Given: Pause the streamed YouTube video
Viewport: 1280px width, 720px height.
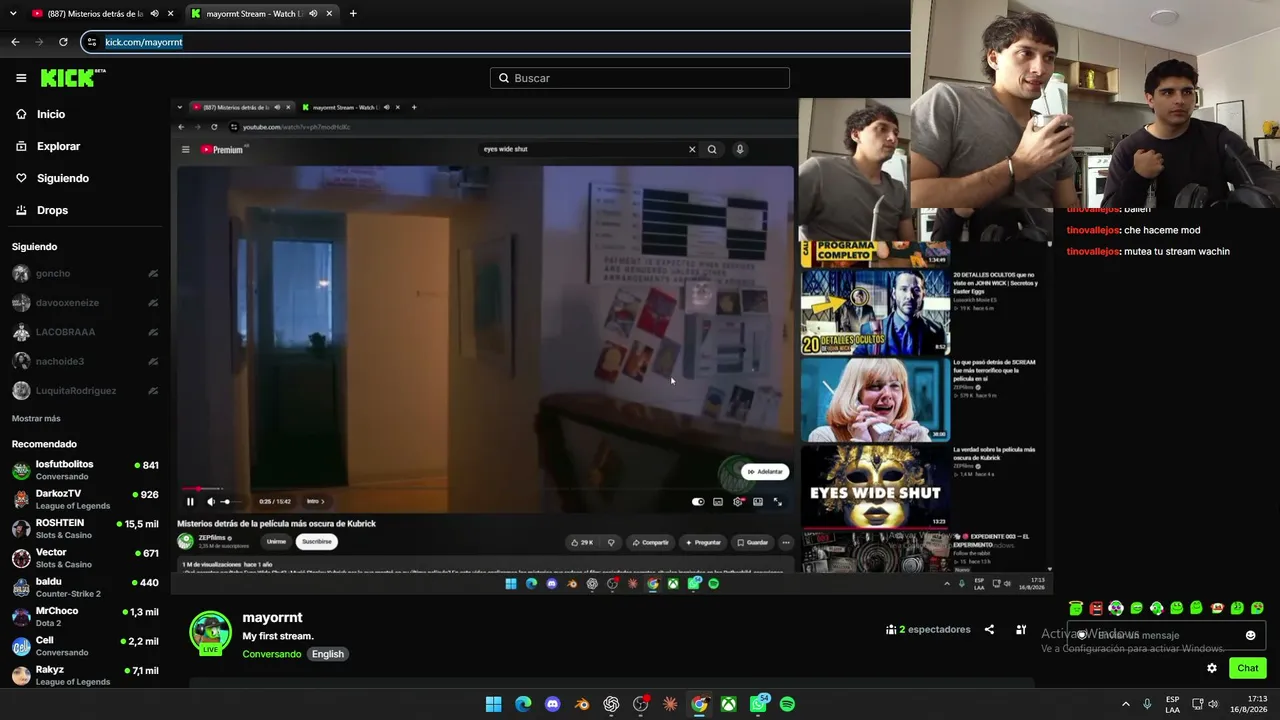Looking at the screenshot, I should pos(190,502).
